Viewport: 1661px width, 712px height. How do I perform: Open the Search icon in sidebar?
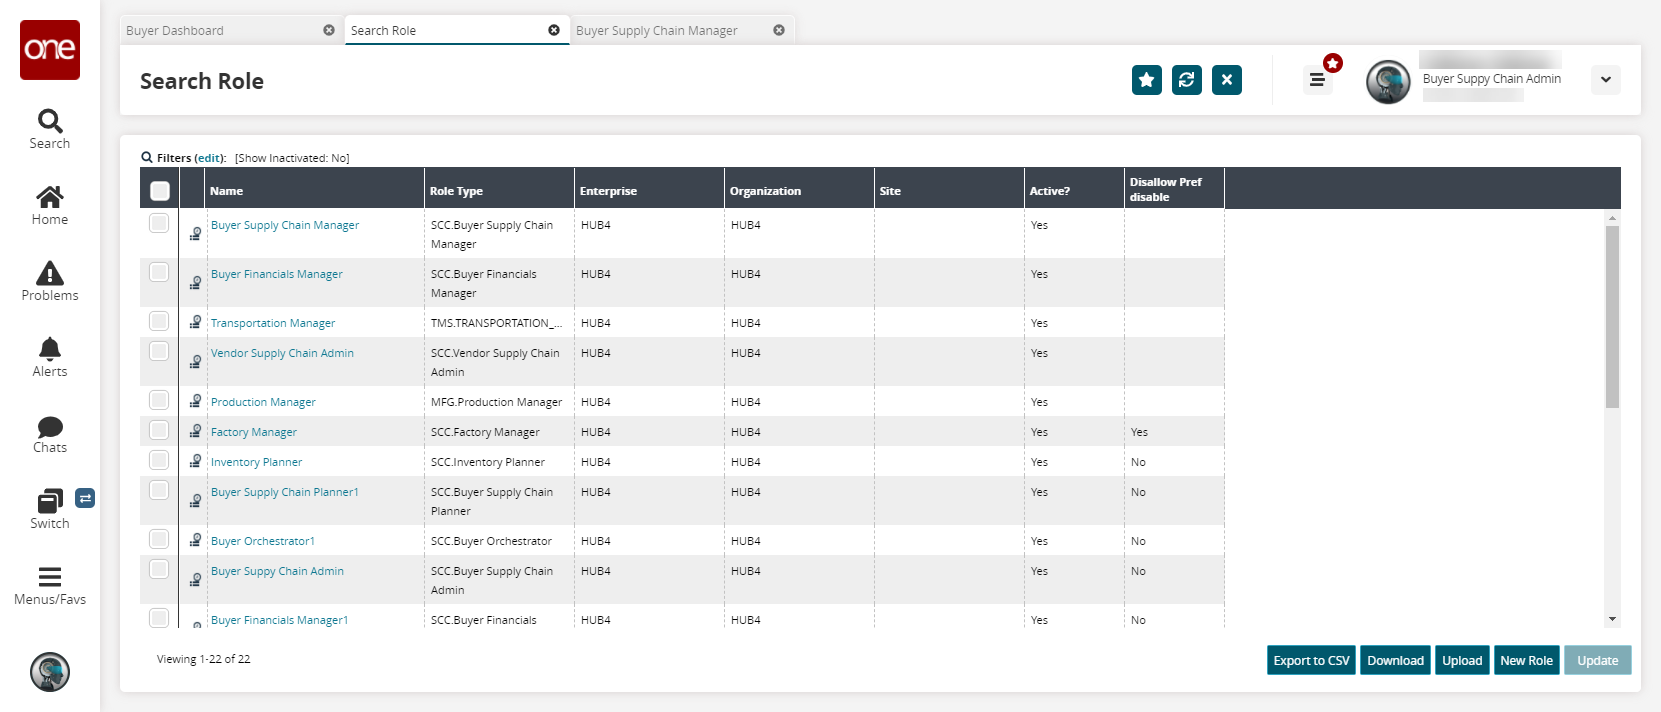point(50,122)
